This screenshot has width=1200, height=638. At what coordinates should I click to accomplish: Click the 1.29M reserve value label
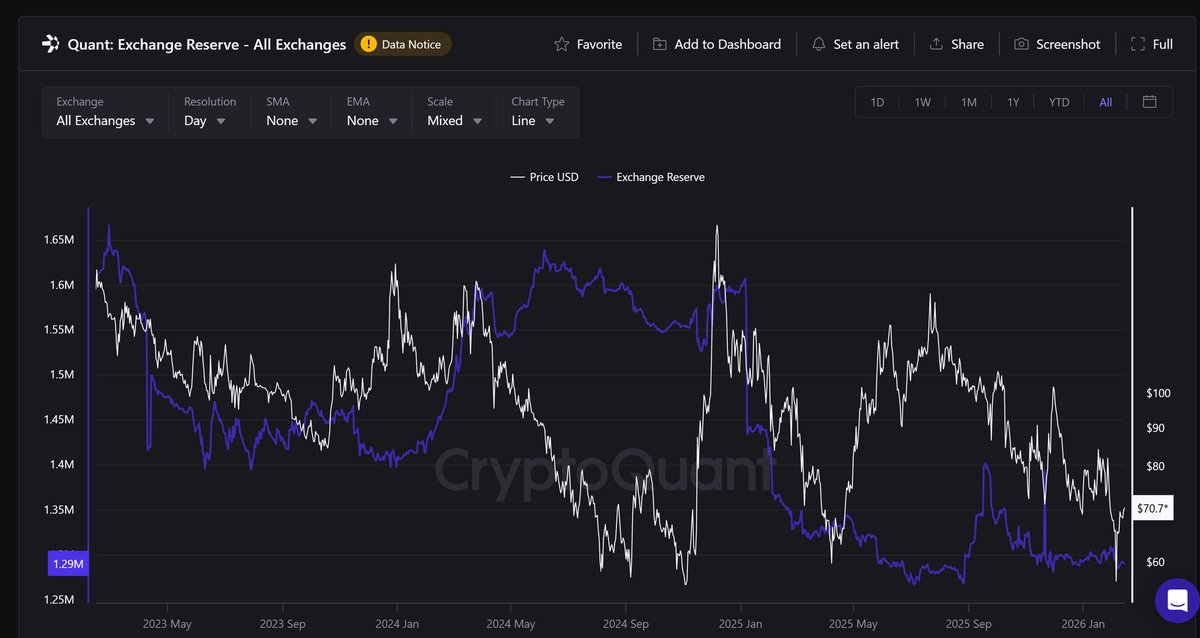68,564
